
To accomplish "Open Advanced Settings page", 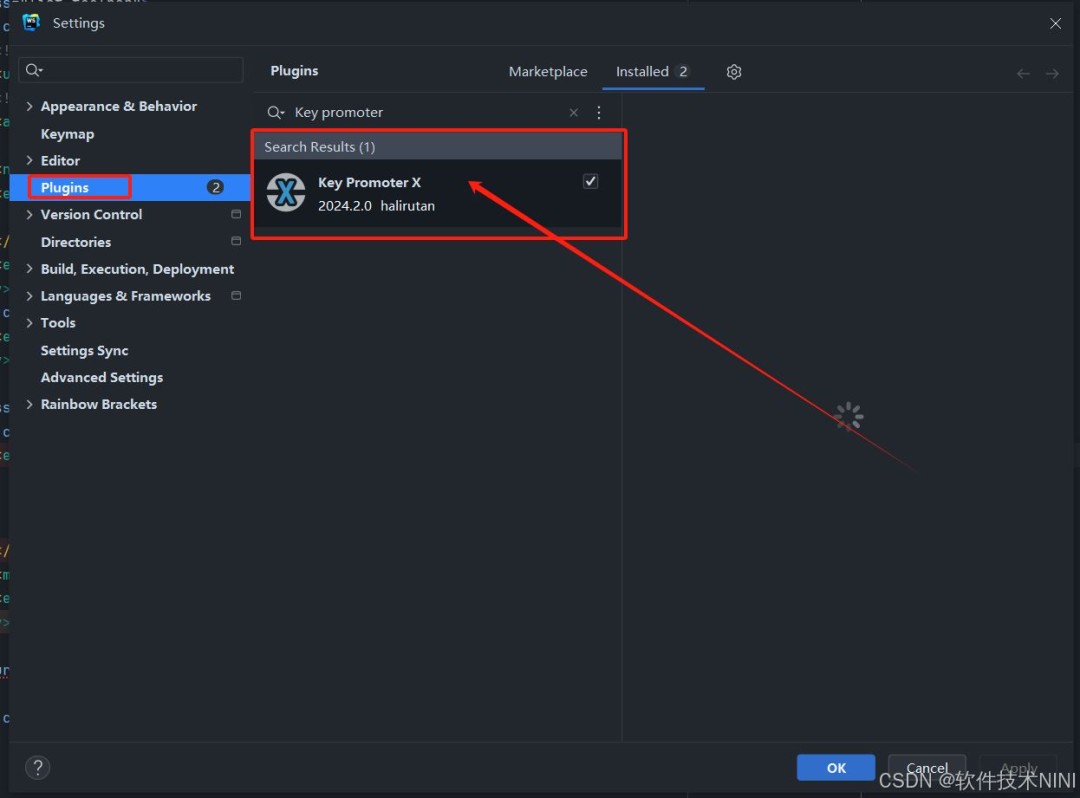I will click(x=101, y=378).
